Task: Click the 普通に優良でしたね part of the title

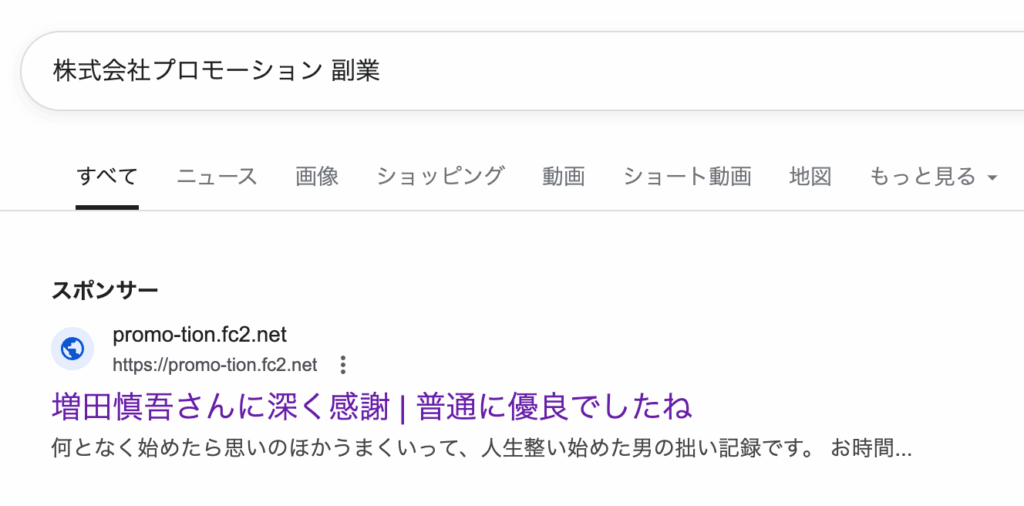Action: (x=553, y=407)
